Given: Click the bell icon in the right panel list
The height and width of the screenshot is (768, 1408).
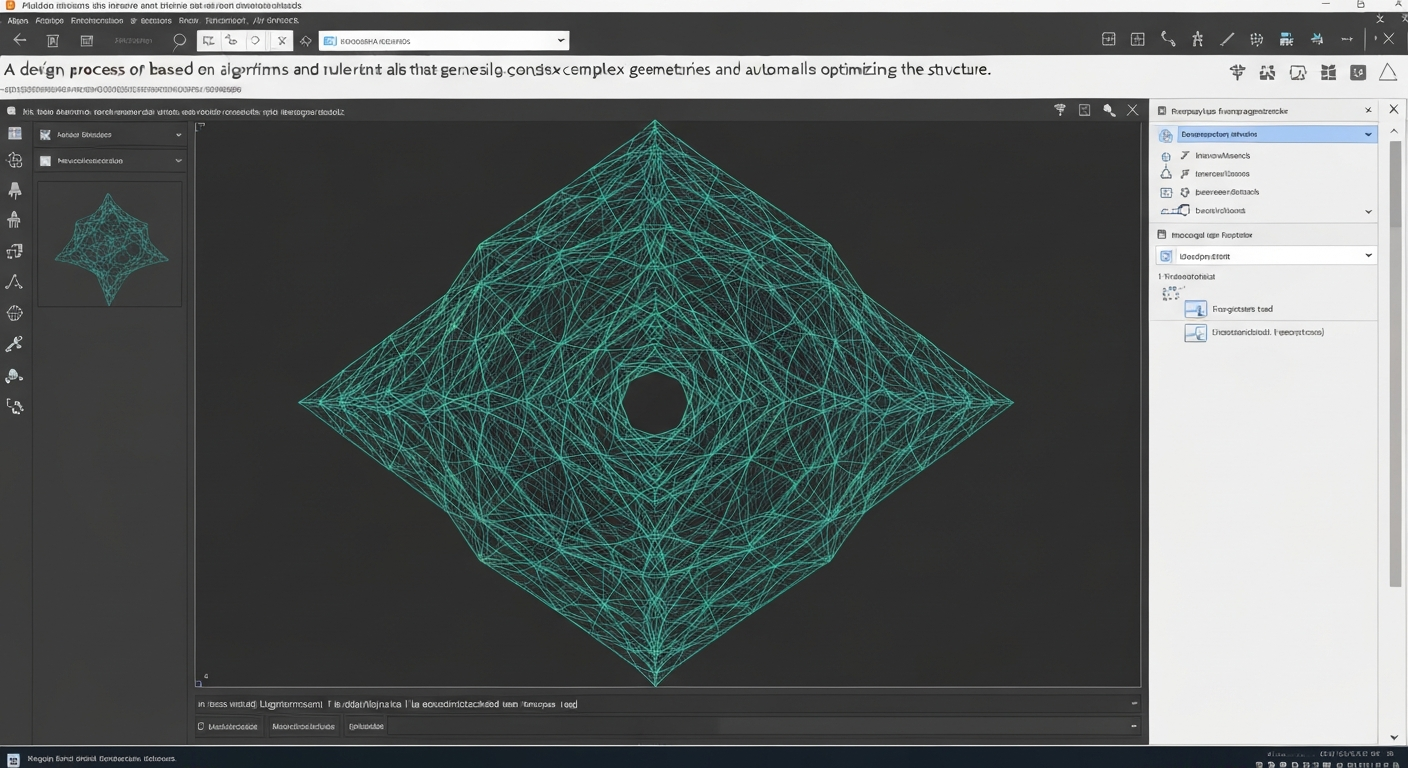Looking at the screenshot, I should [1166, 173].
